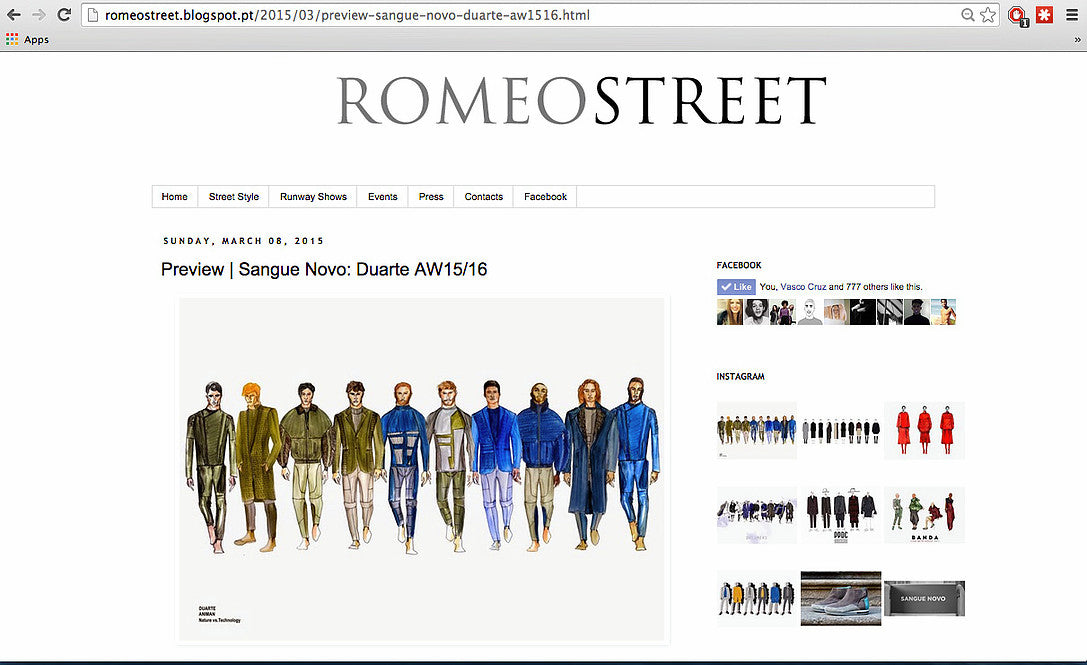1087x665 pixels.
Task: Click the FACEBOOK sidebar heading
Action: 739,265
